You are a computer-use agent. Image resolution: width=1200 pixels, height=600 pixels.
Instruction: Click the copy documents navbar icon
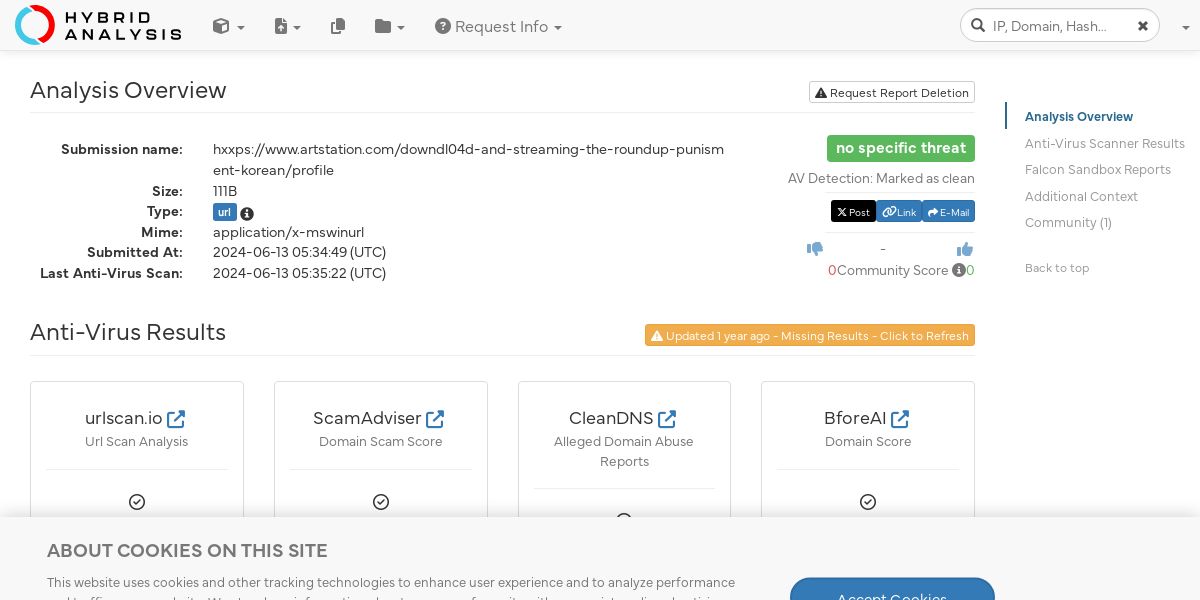coord(338,27)
